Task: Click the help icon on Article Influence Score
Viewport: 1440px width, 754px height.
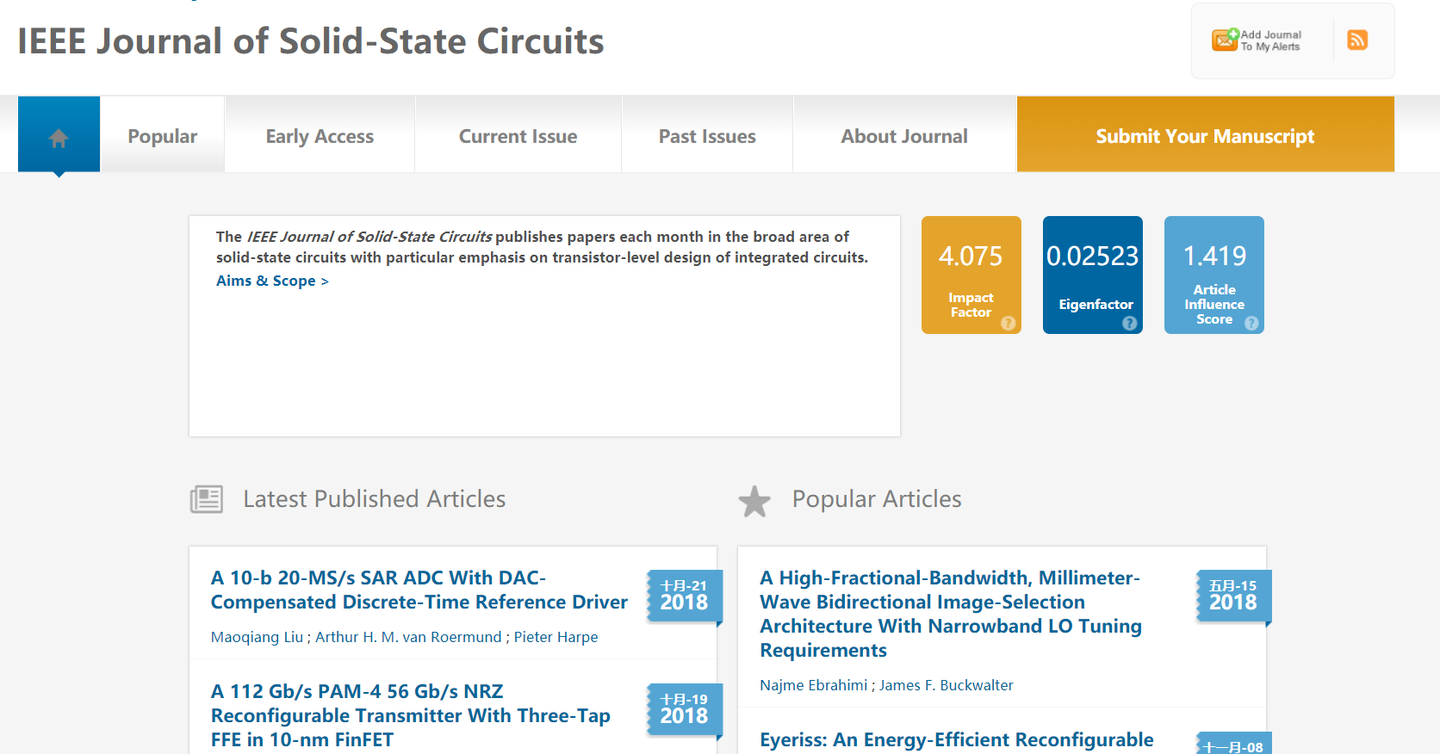Action: point(1251,323)
